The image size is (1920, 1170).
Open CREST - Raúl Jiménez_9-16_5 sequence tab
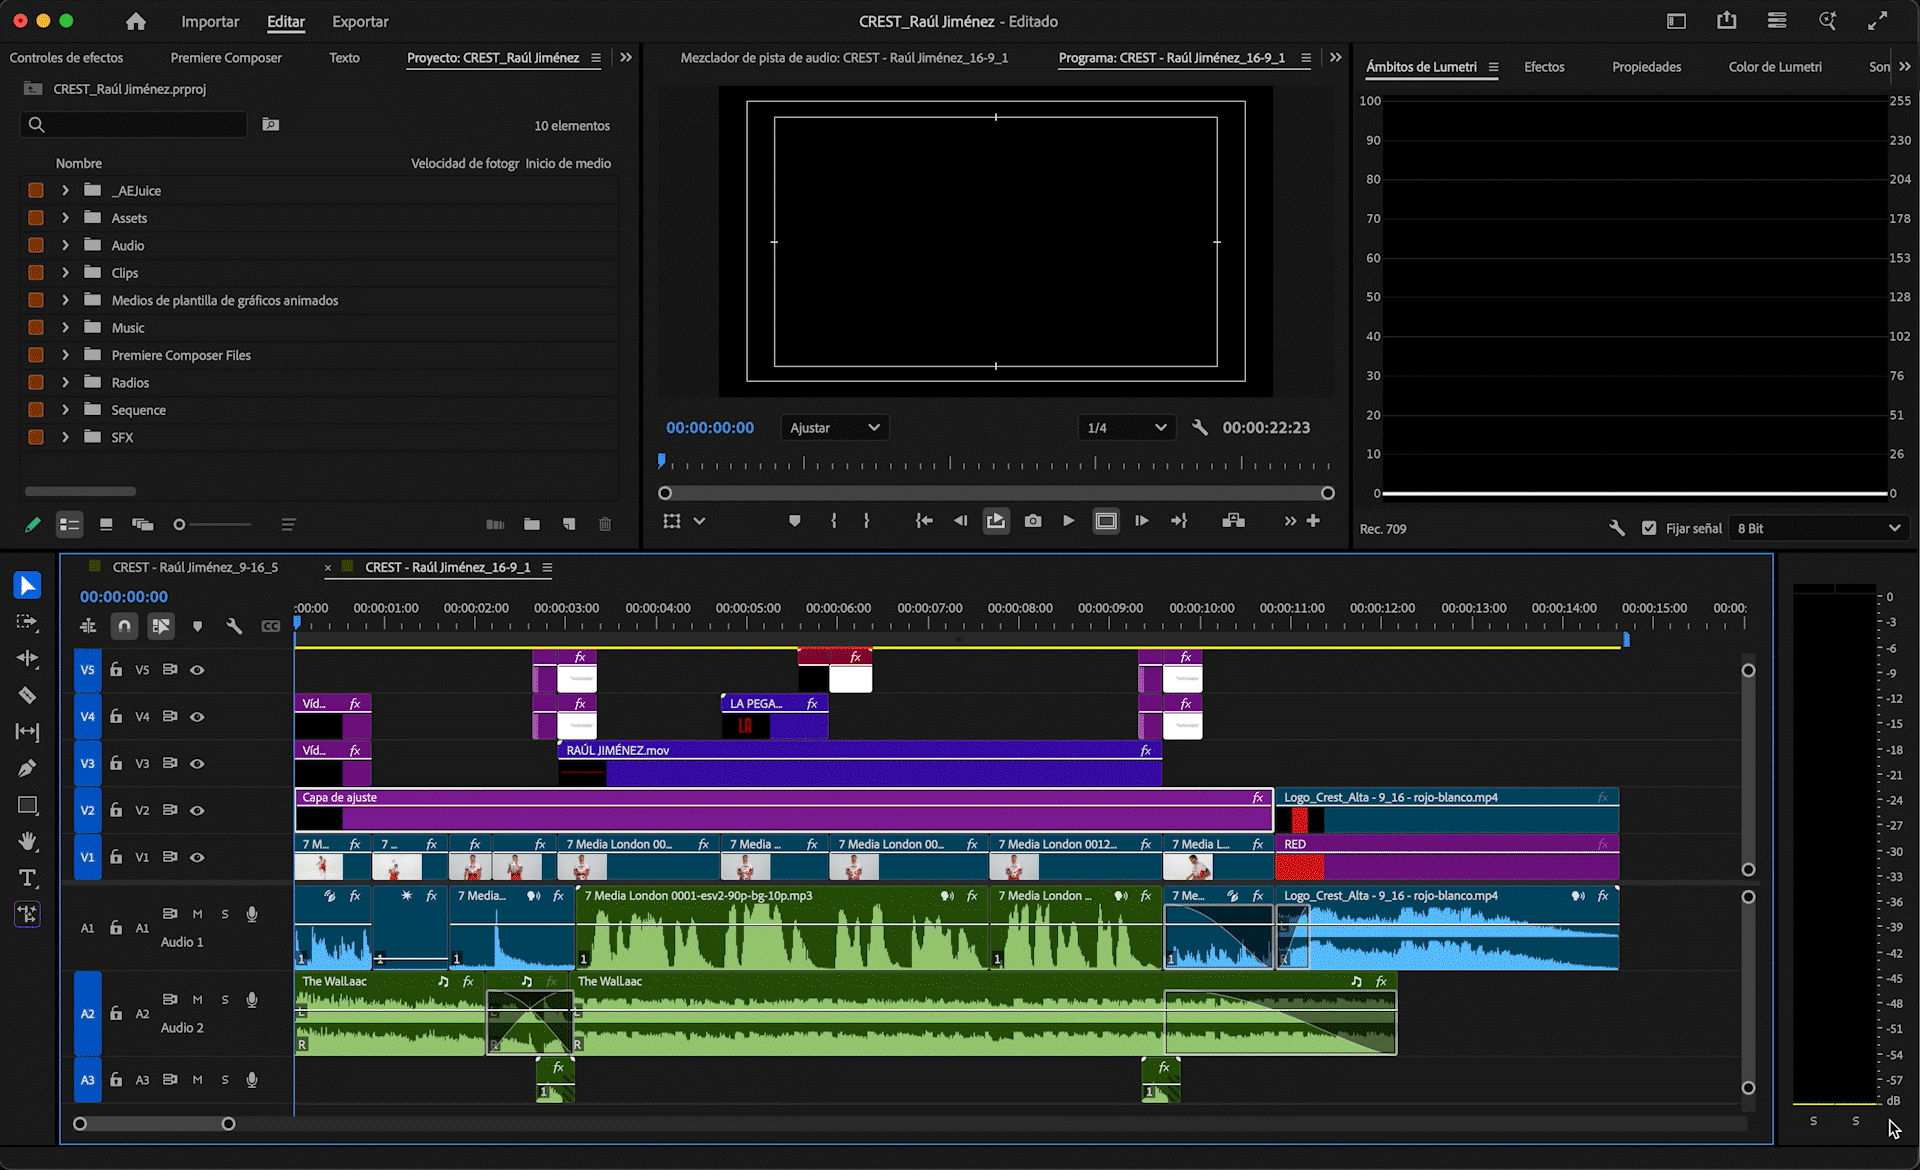tap(195, 567)
